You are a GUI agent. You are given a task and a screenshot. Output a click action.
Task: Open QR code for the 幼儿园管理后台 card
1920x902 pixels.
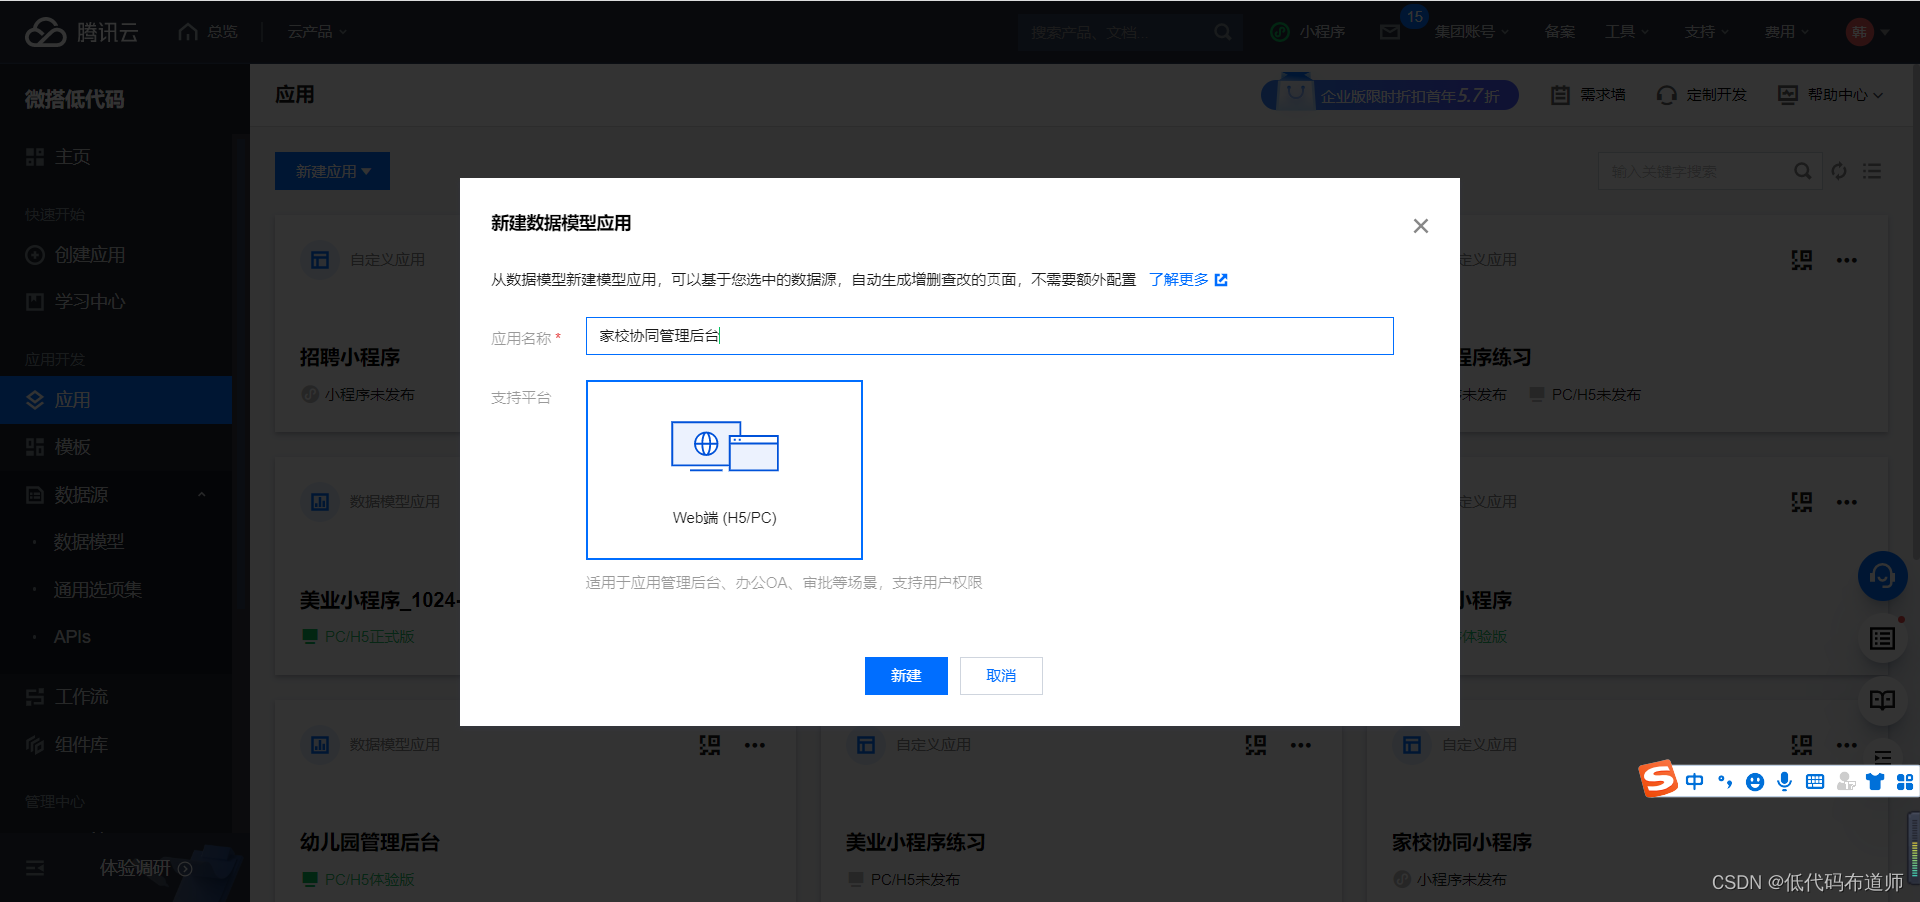pyautogui.click(x=710, y=745)
